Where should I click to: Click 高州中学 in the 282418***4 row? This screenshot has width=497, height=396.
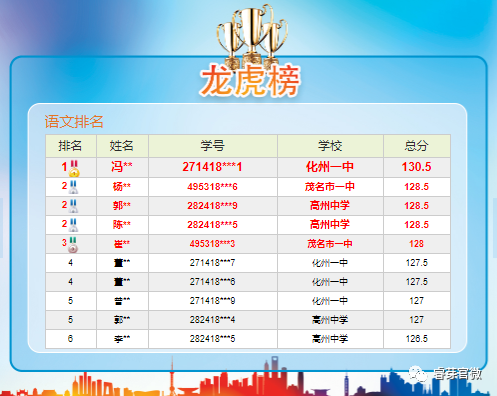click(330, 320)
